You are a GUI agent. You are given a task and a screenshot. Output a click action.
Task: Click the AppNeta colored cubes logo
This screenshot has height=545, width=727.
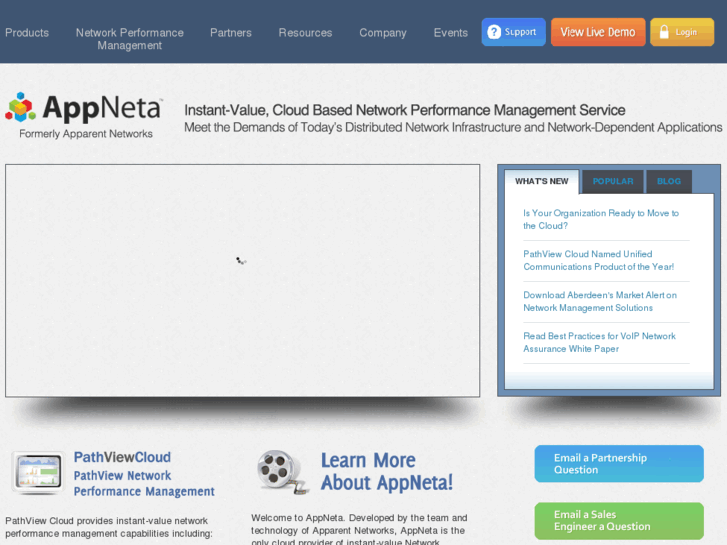[x=20, y=107]
